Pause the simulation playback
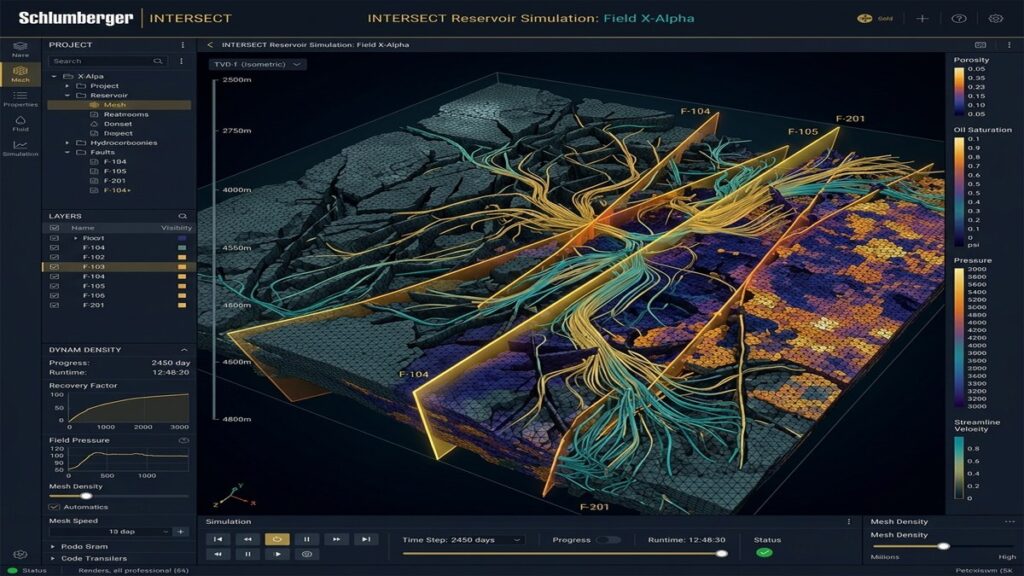This screenshot has width=1024, height=576. coord(306,539)
